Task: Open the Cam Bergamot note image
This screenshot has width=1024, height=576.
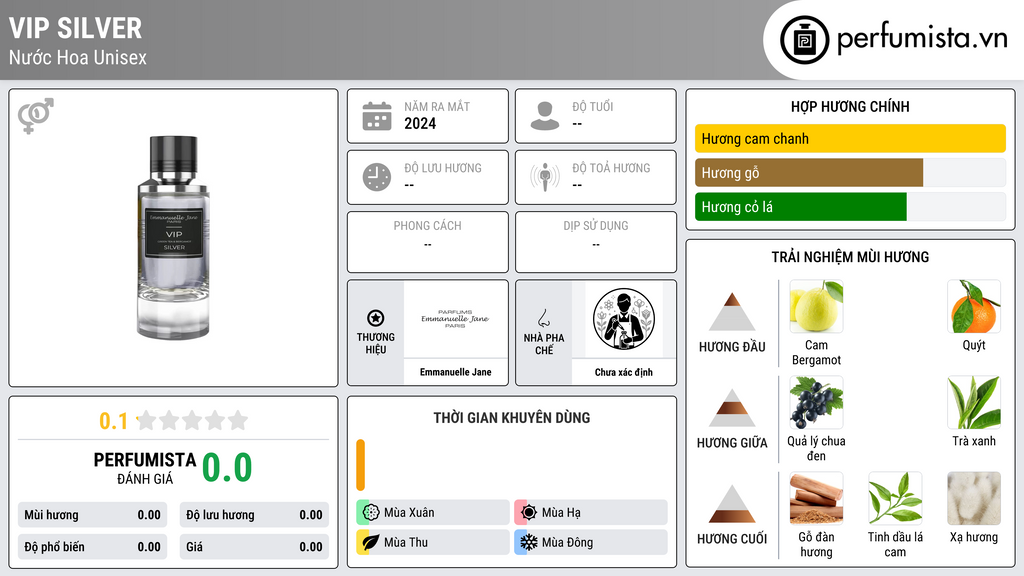Action: pyautogui.click(x=816, y=306)
